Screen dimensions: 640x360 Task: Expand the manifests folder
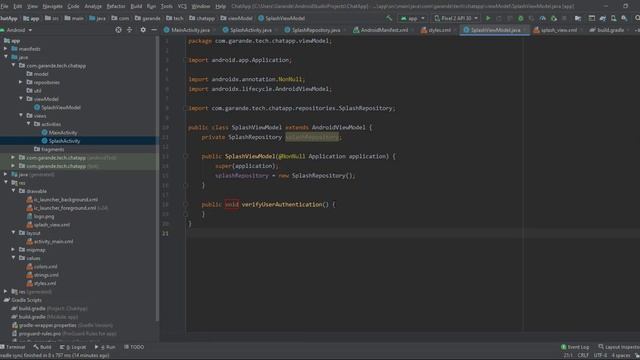pyautogui.click(x=6, y=49)
